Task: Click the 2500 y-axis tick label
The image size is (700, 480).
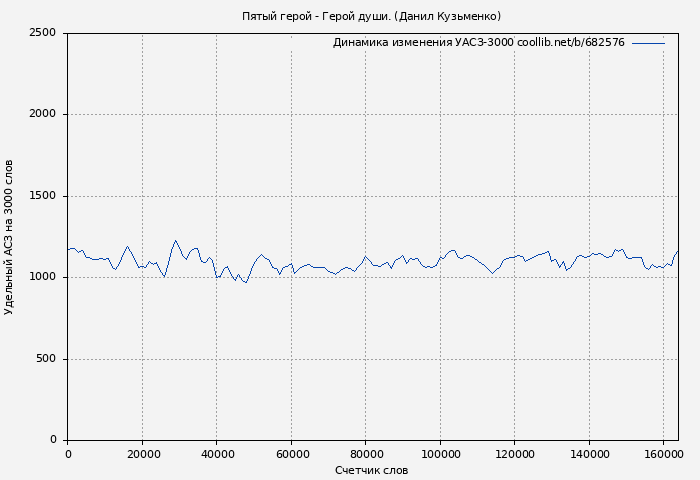Action: (42, 33)
